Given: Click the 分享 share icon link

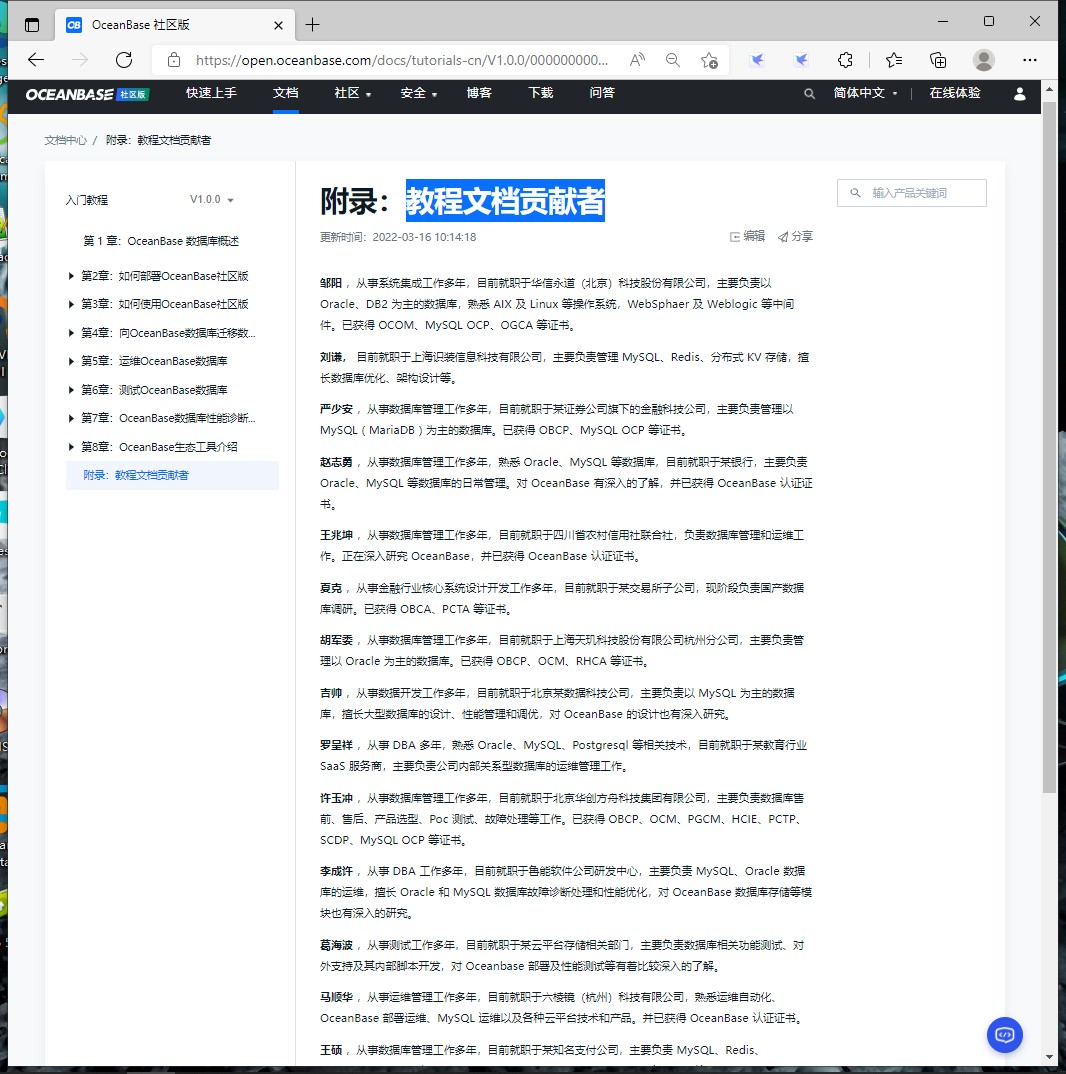Looking at the screenshot, I should pos(795,236).
